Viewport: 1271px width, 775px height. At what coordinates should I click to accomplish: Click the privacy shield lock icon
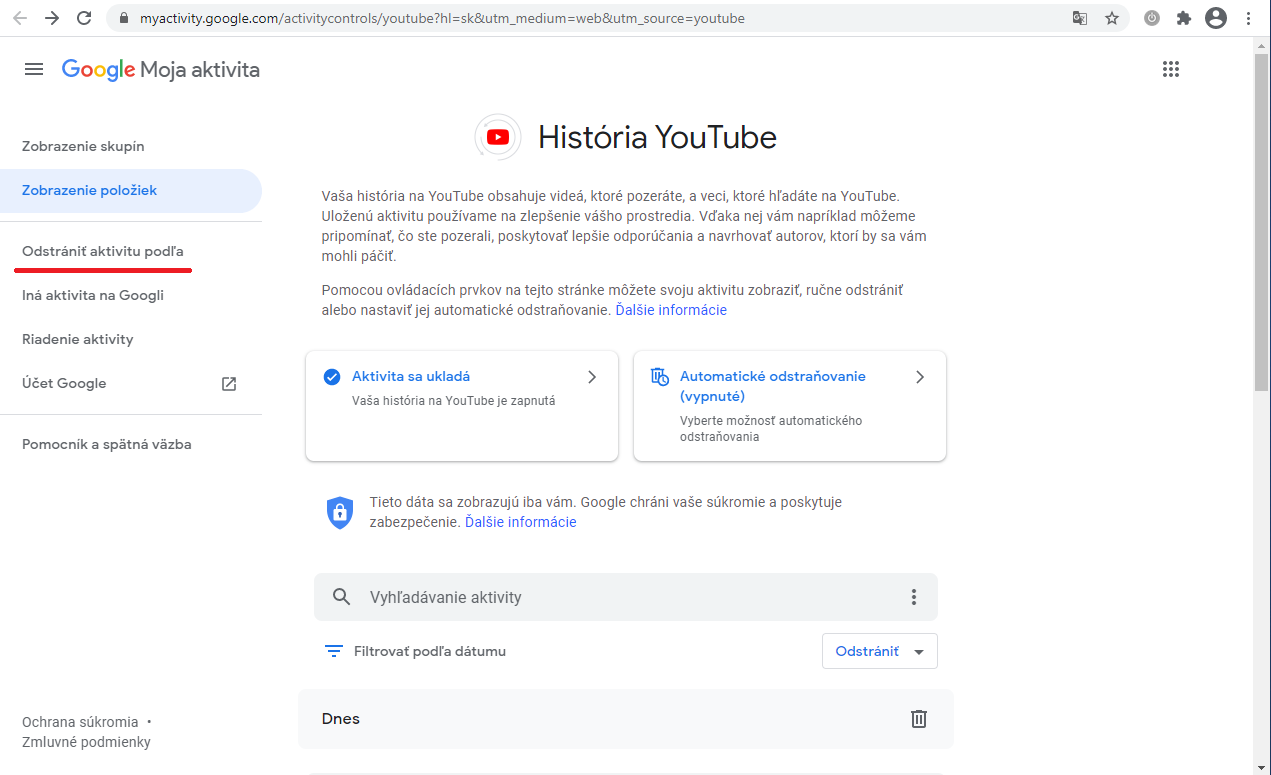(x=340, y=512)
